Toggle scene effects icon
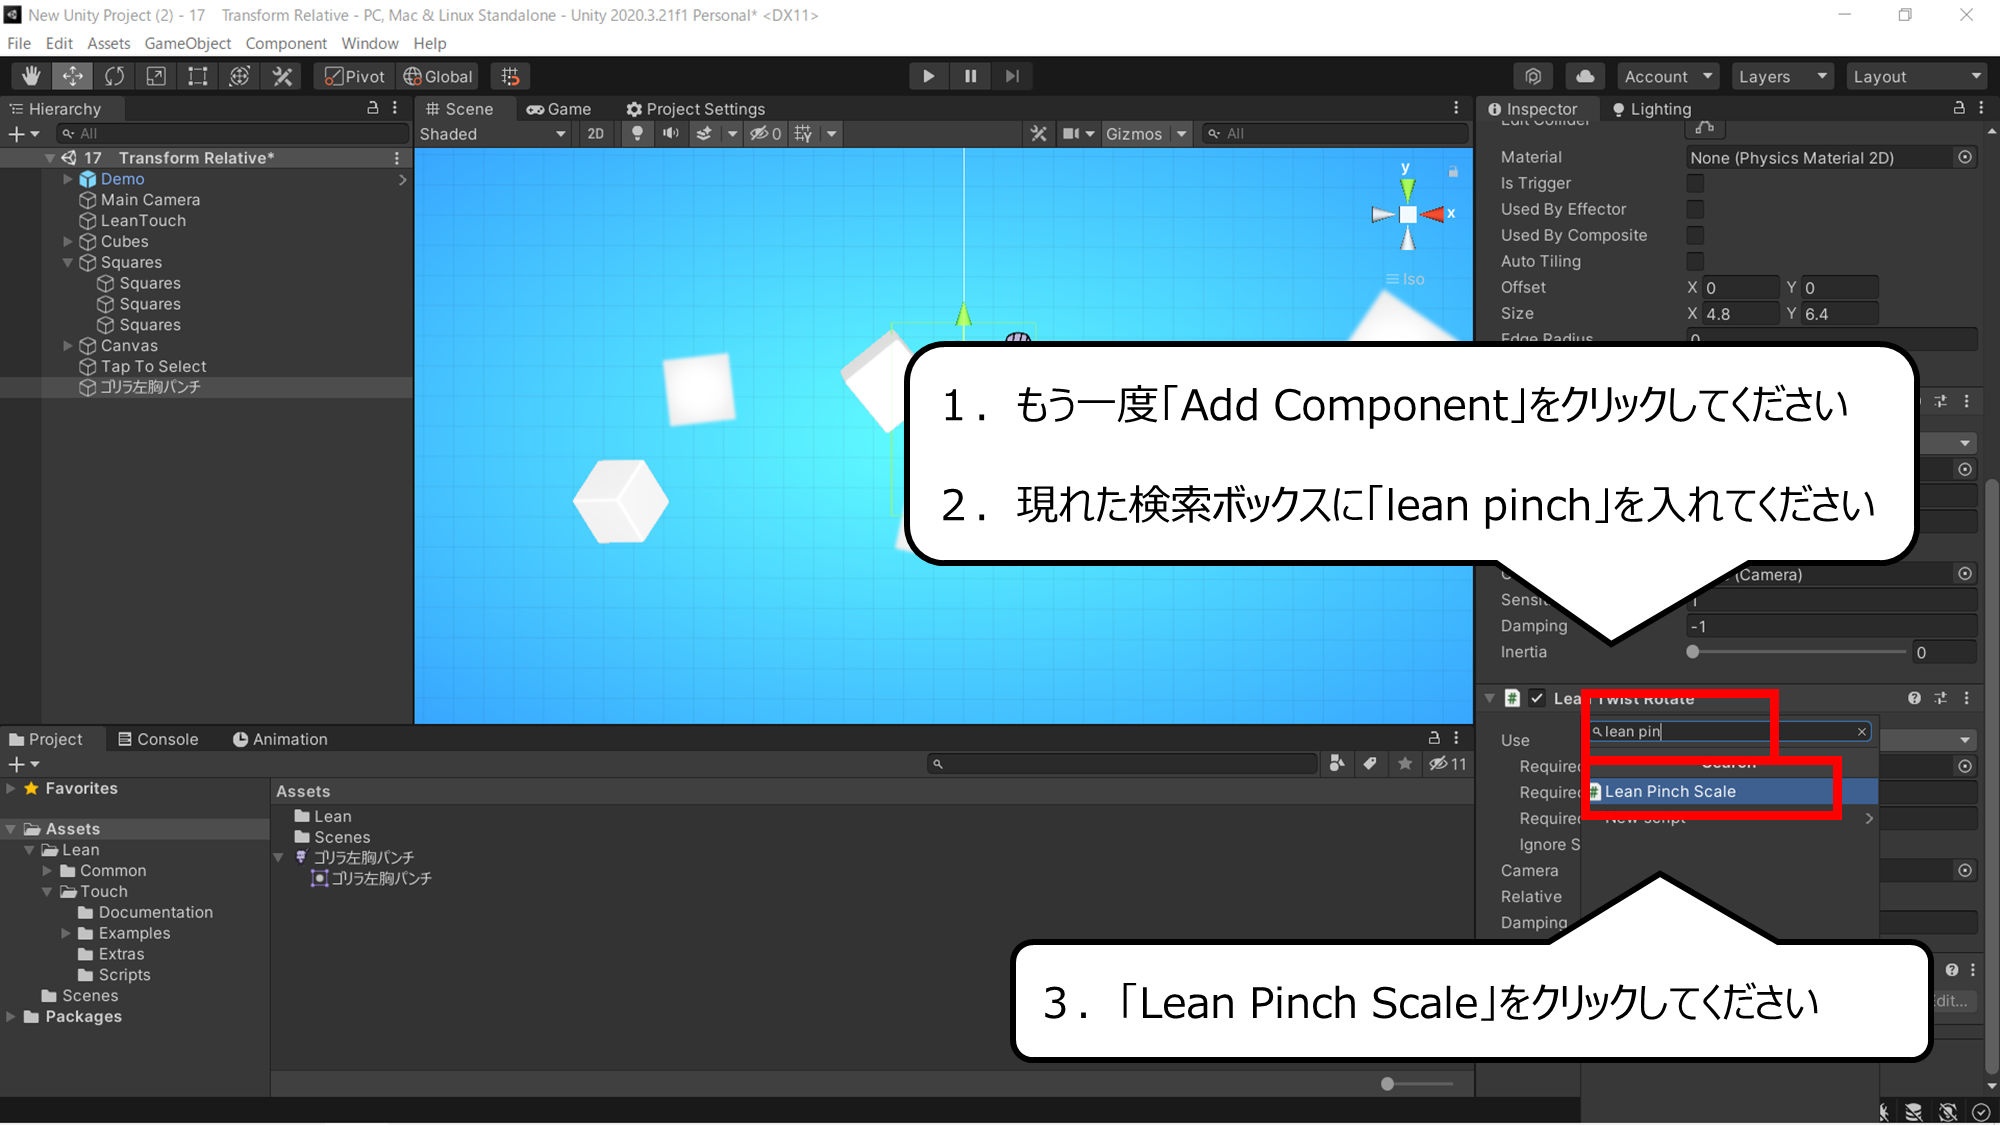 (704, 133)
